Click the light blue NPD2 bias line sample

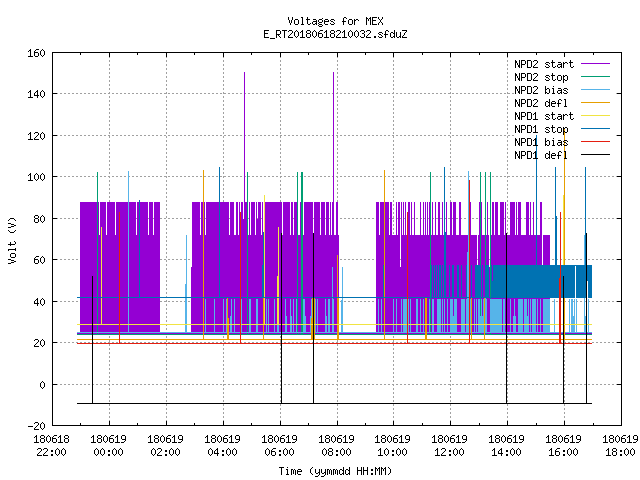(x=596, y=90)
